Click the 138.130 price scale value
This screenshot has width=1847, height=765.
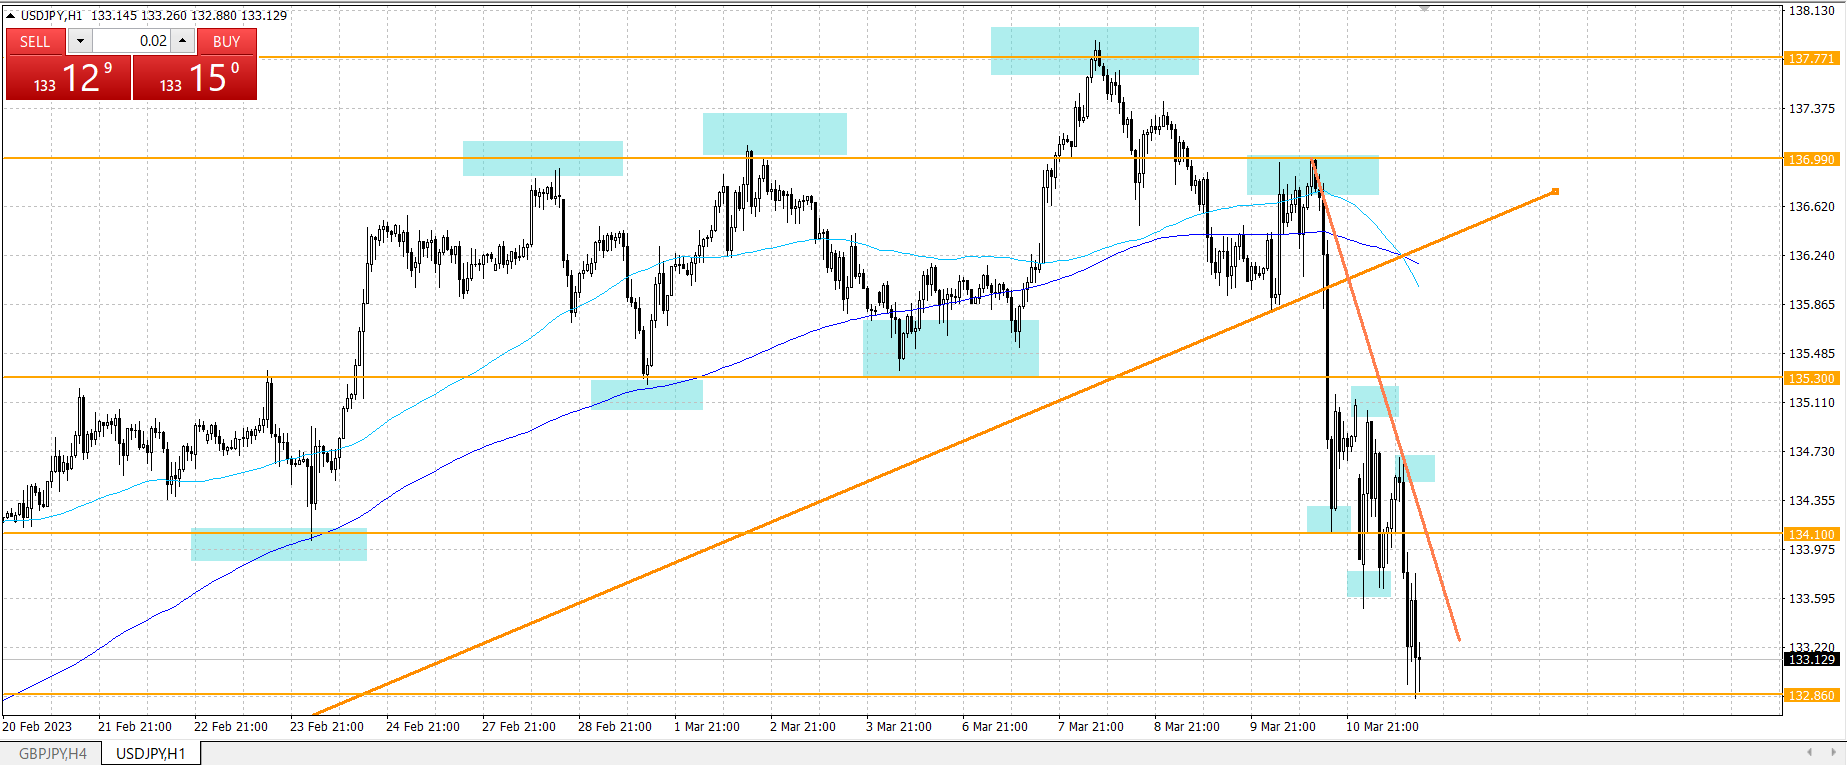tap(1812, 10)
